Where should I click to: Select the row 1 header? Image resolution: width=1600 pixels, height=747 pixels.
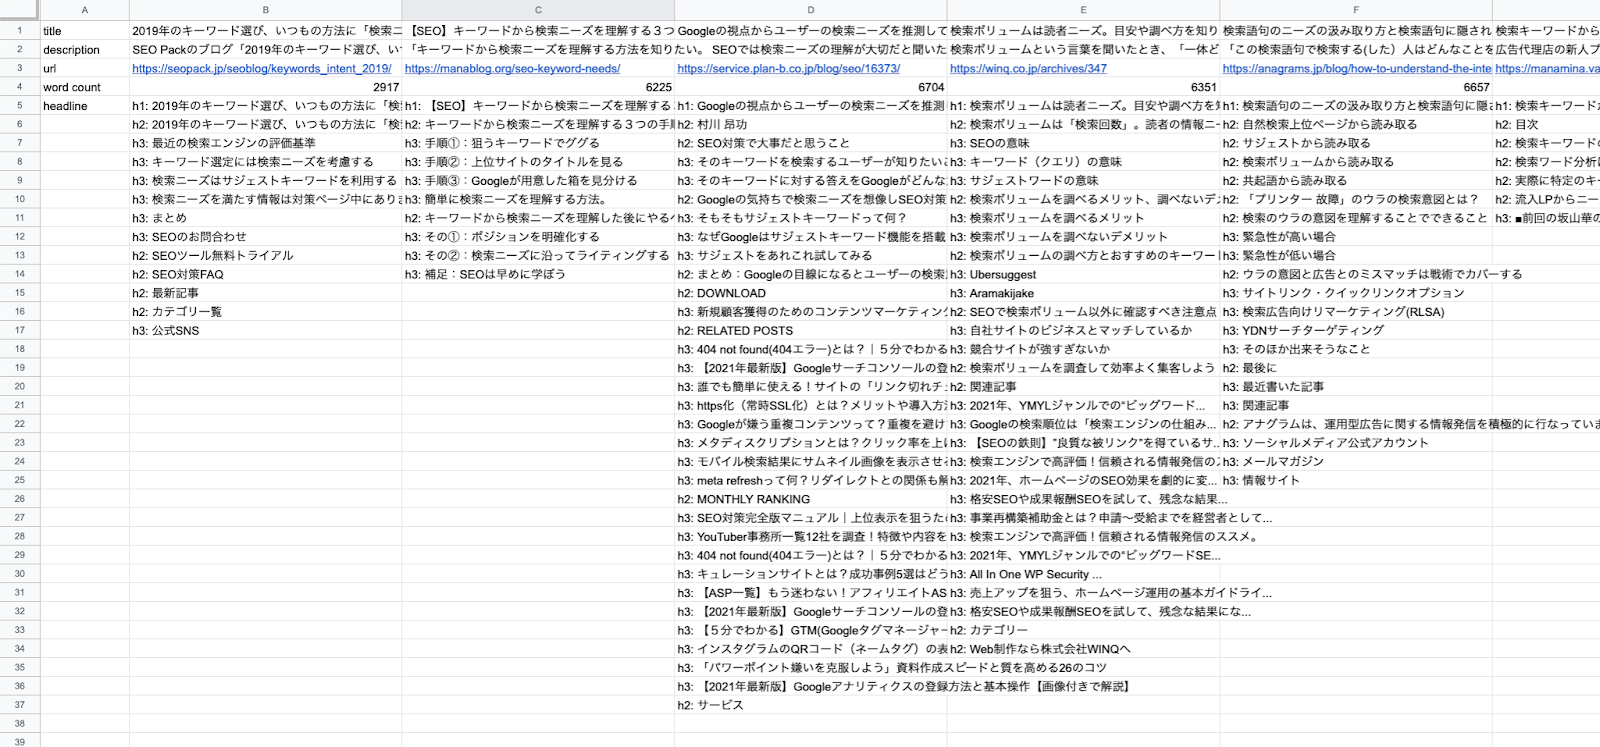coord(20,31)
